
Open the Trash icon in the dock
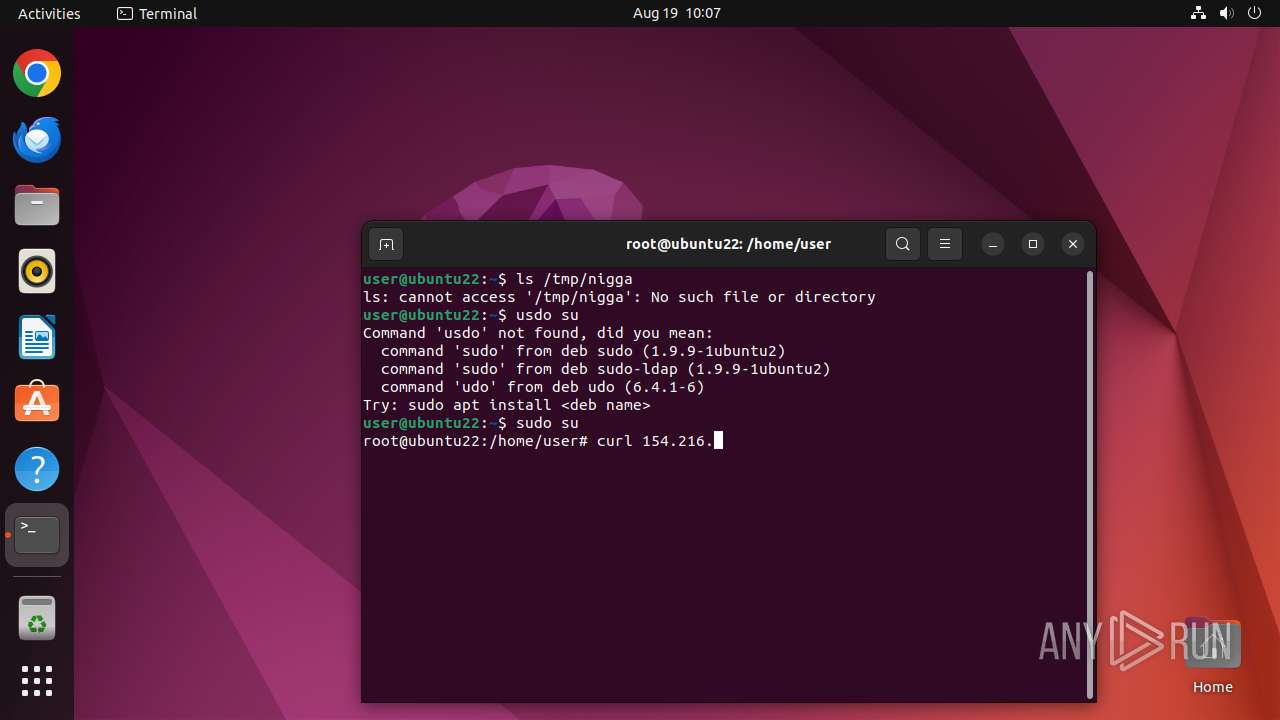click(37, 618)
